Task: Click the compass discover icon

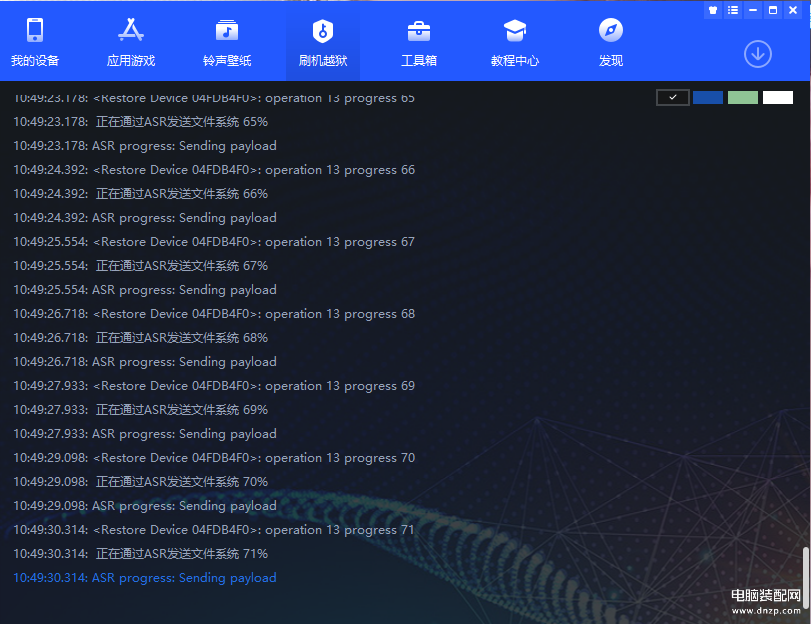Action: point(611,30)
